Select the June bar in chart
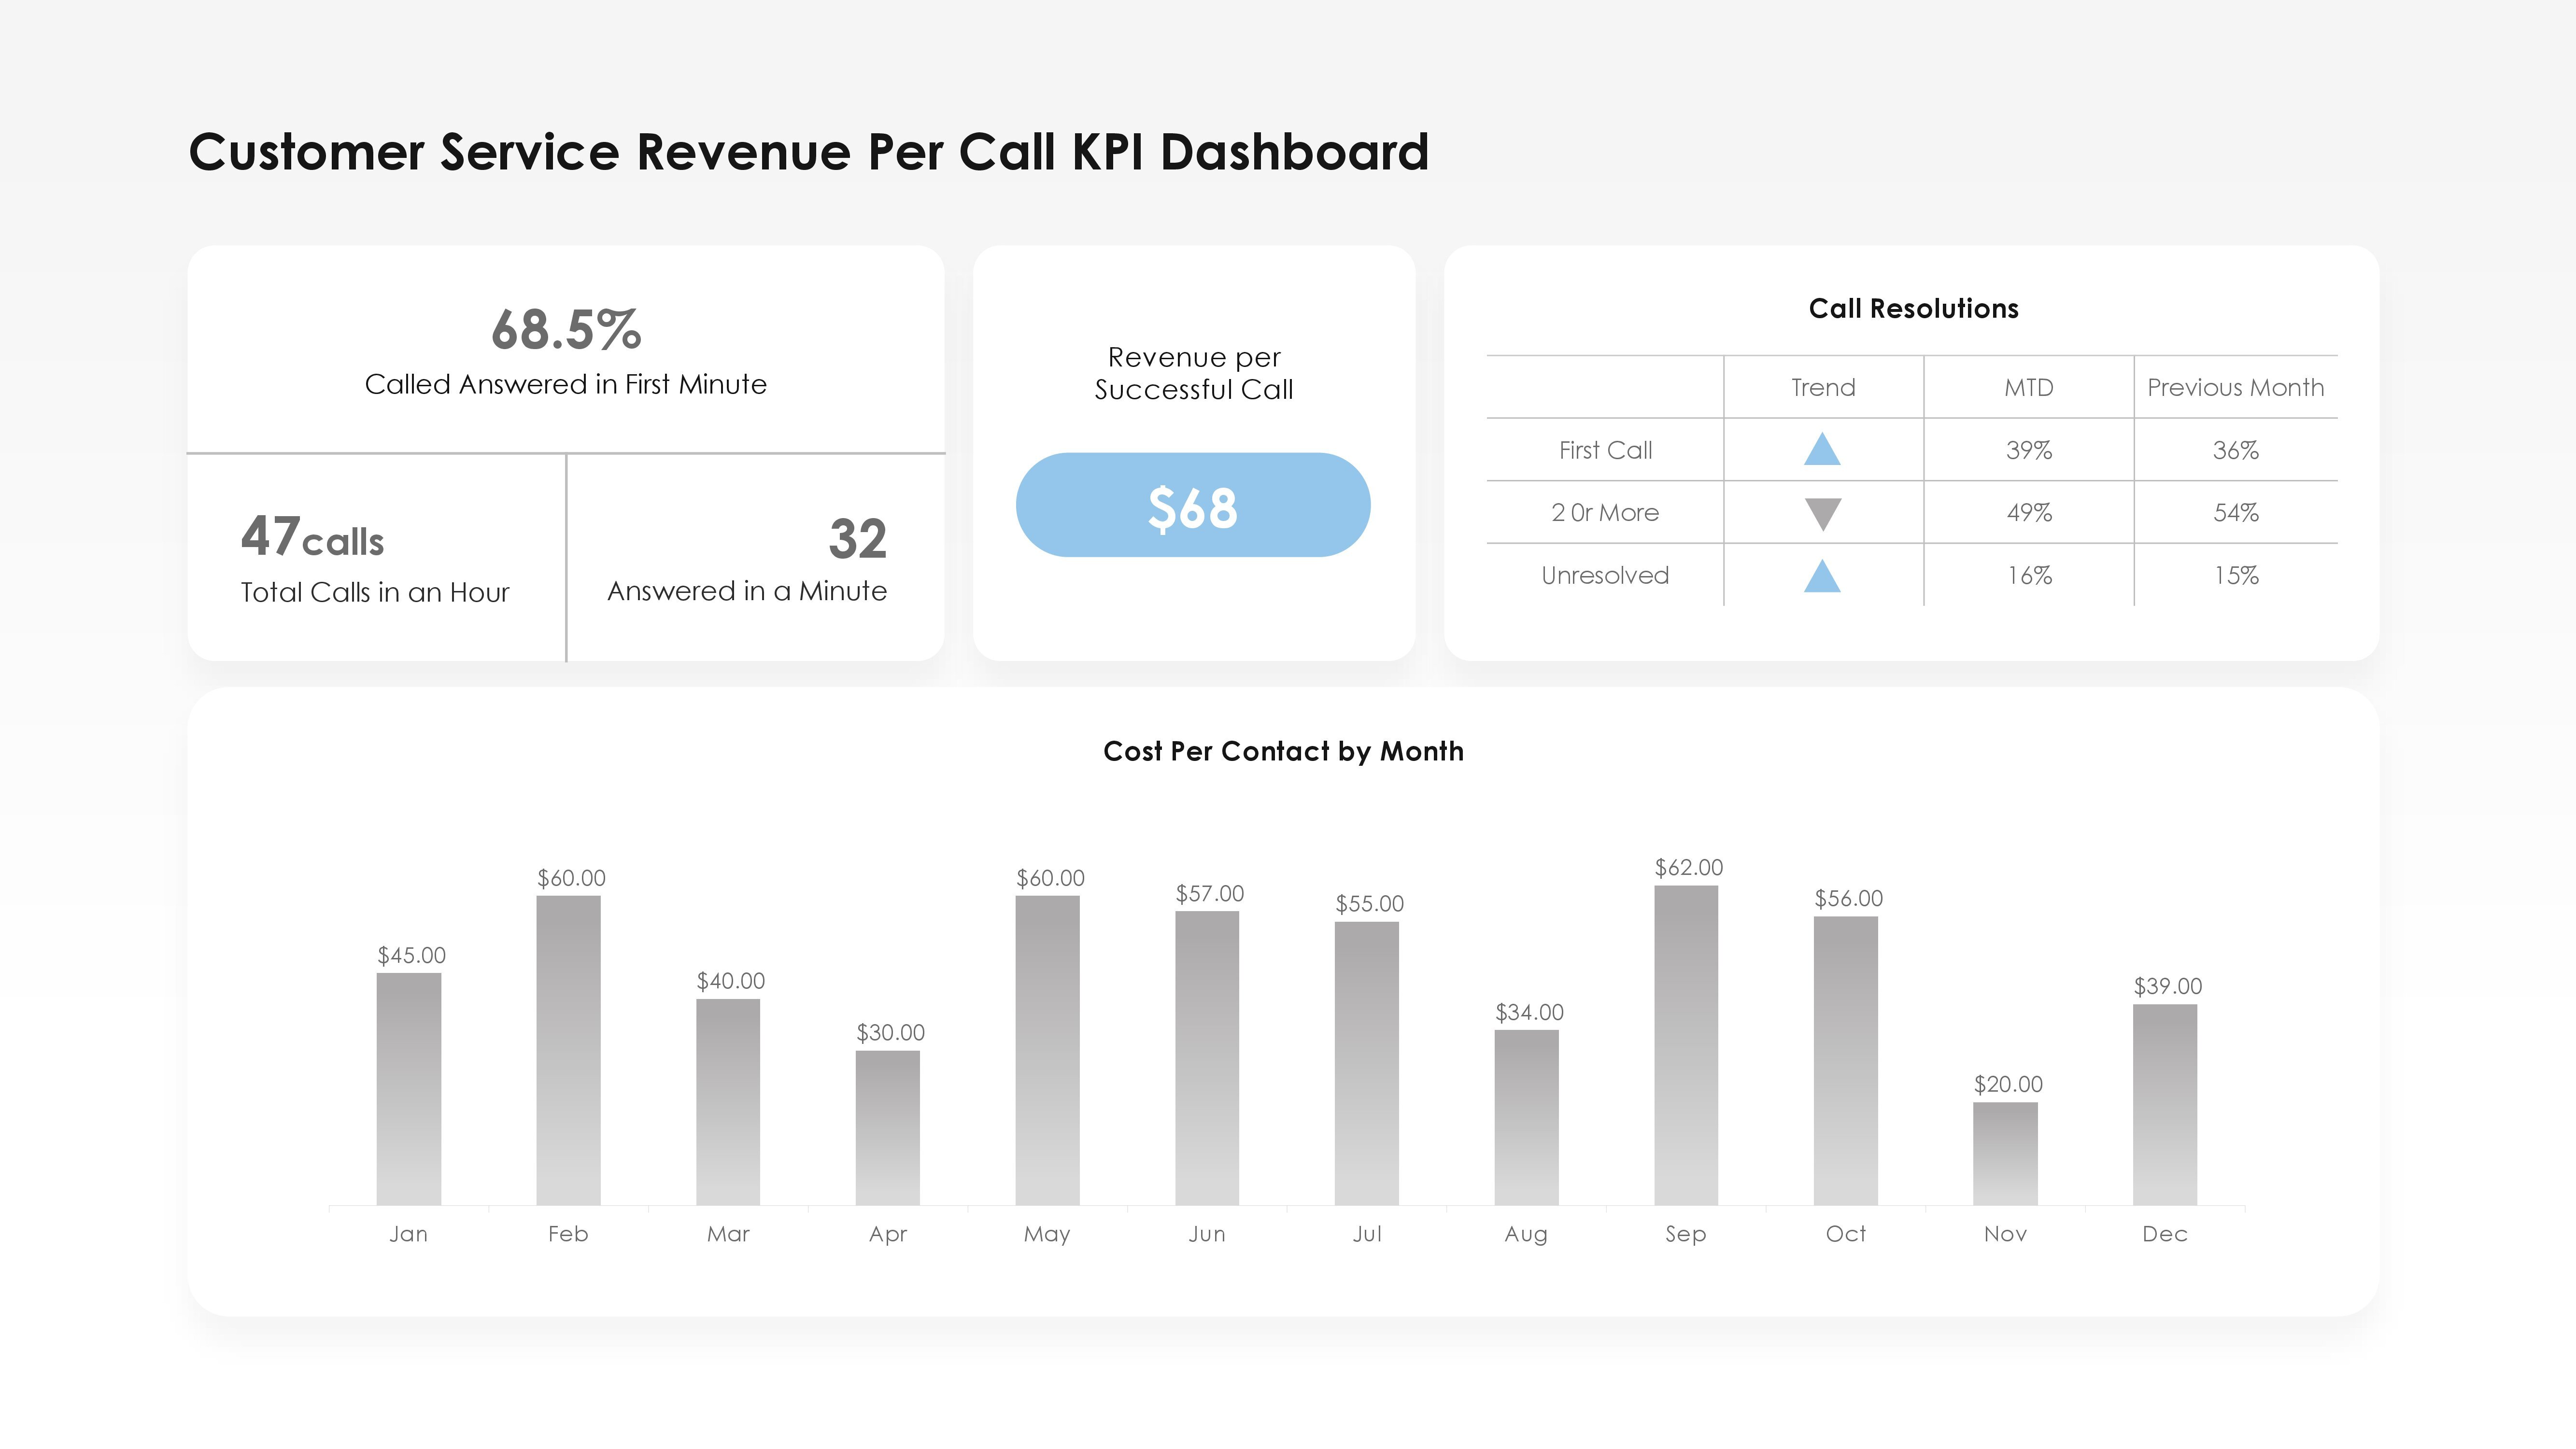This screenshot has width=2576, height=1449. (1207, 1058)
